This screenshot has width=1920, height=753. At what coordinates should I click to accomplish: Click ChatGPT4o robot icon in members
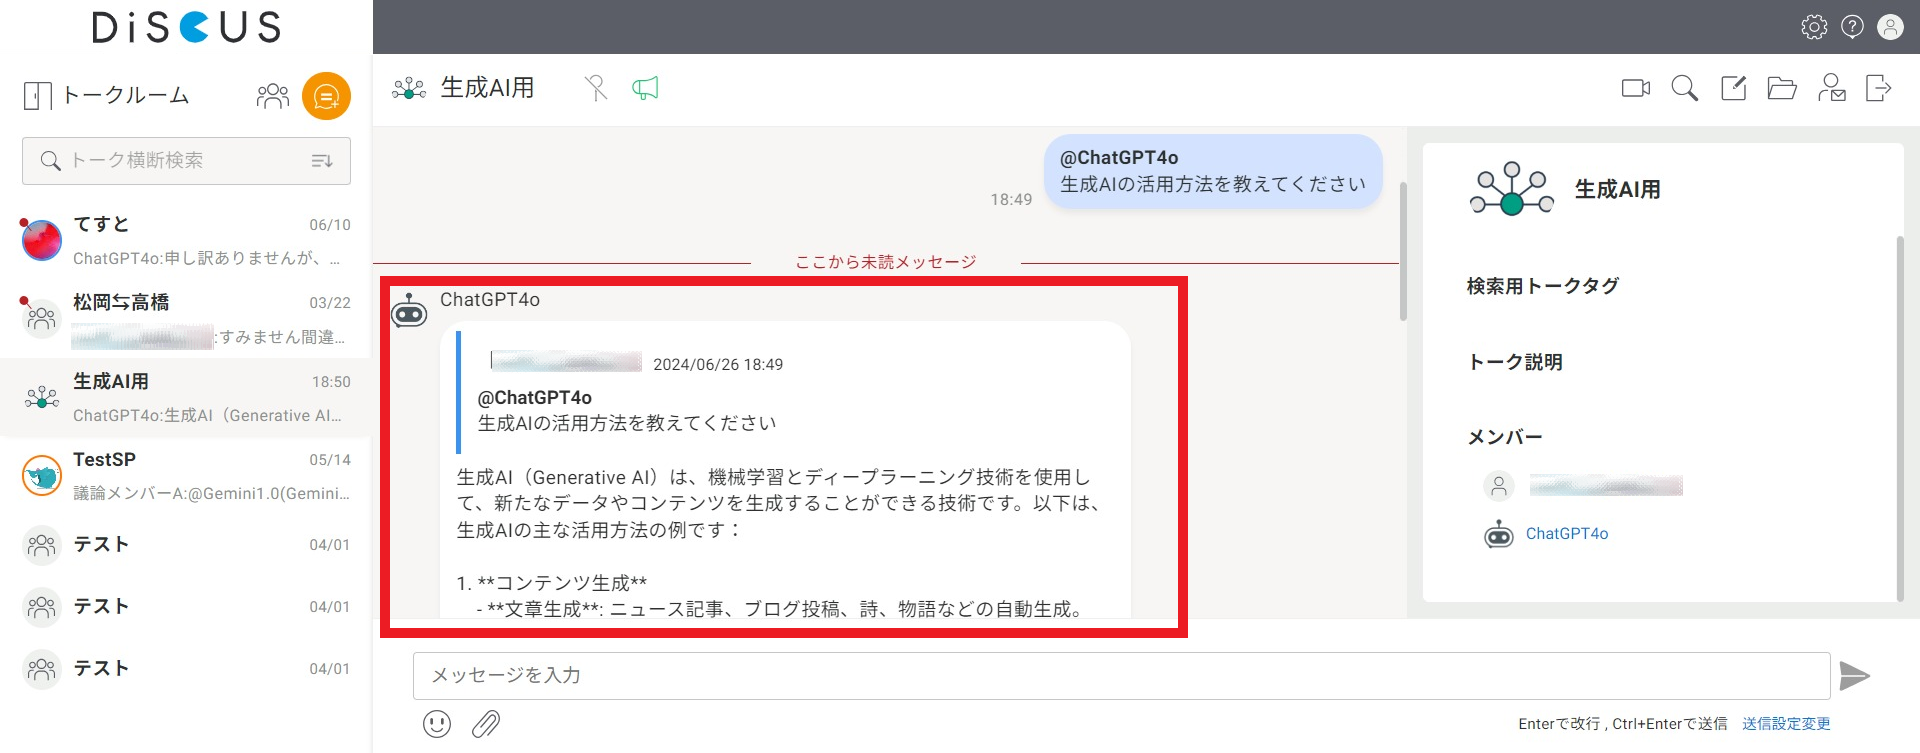pyautogui.click(x=1499, y=534)
